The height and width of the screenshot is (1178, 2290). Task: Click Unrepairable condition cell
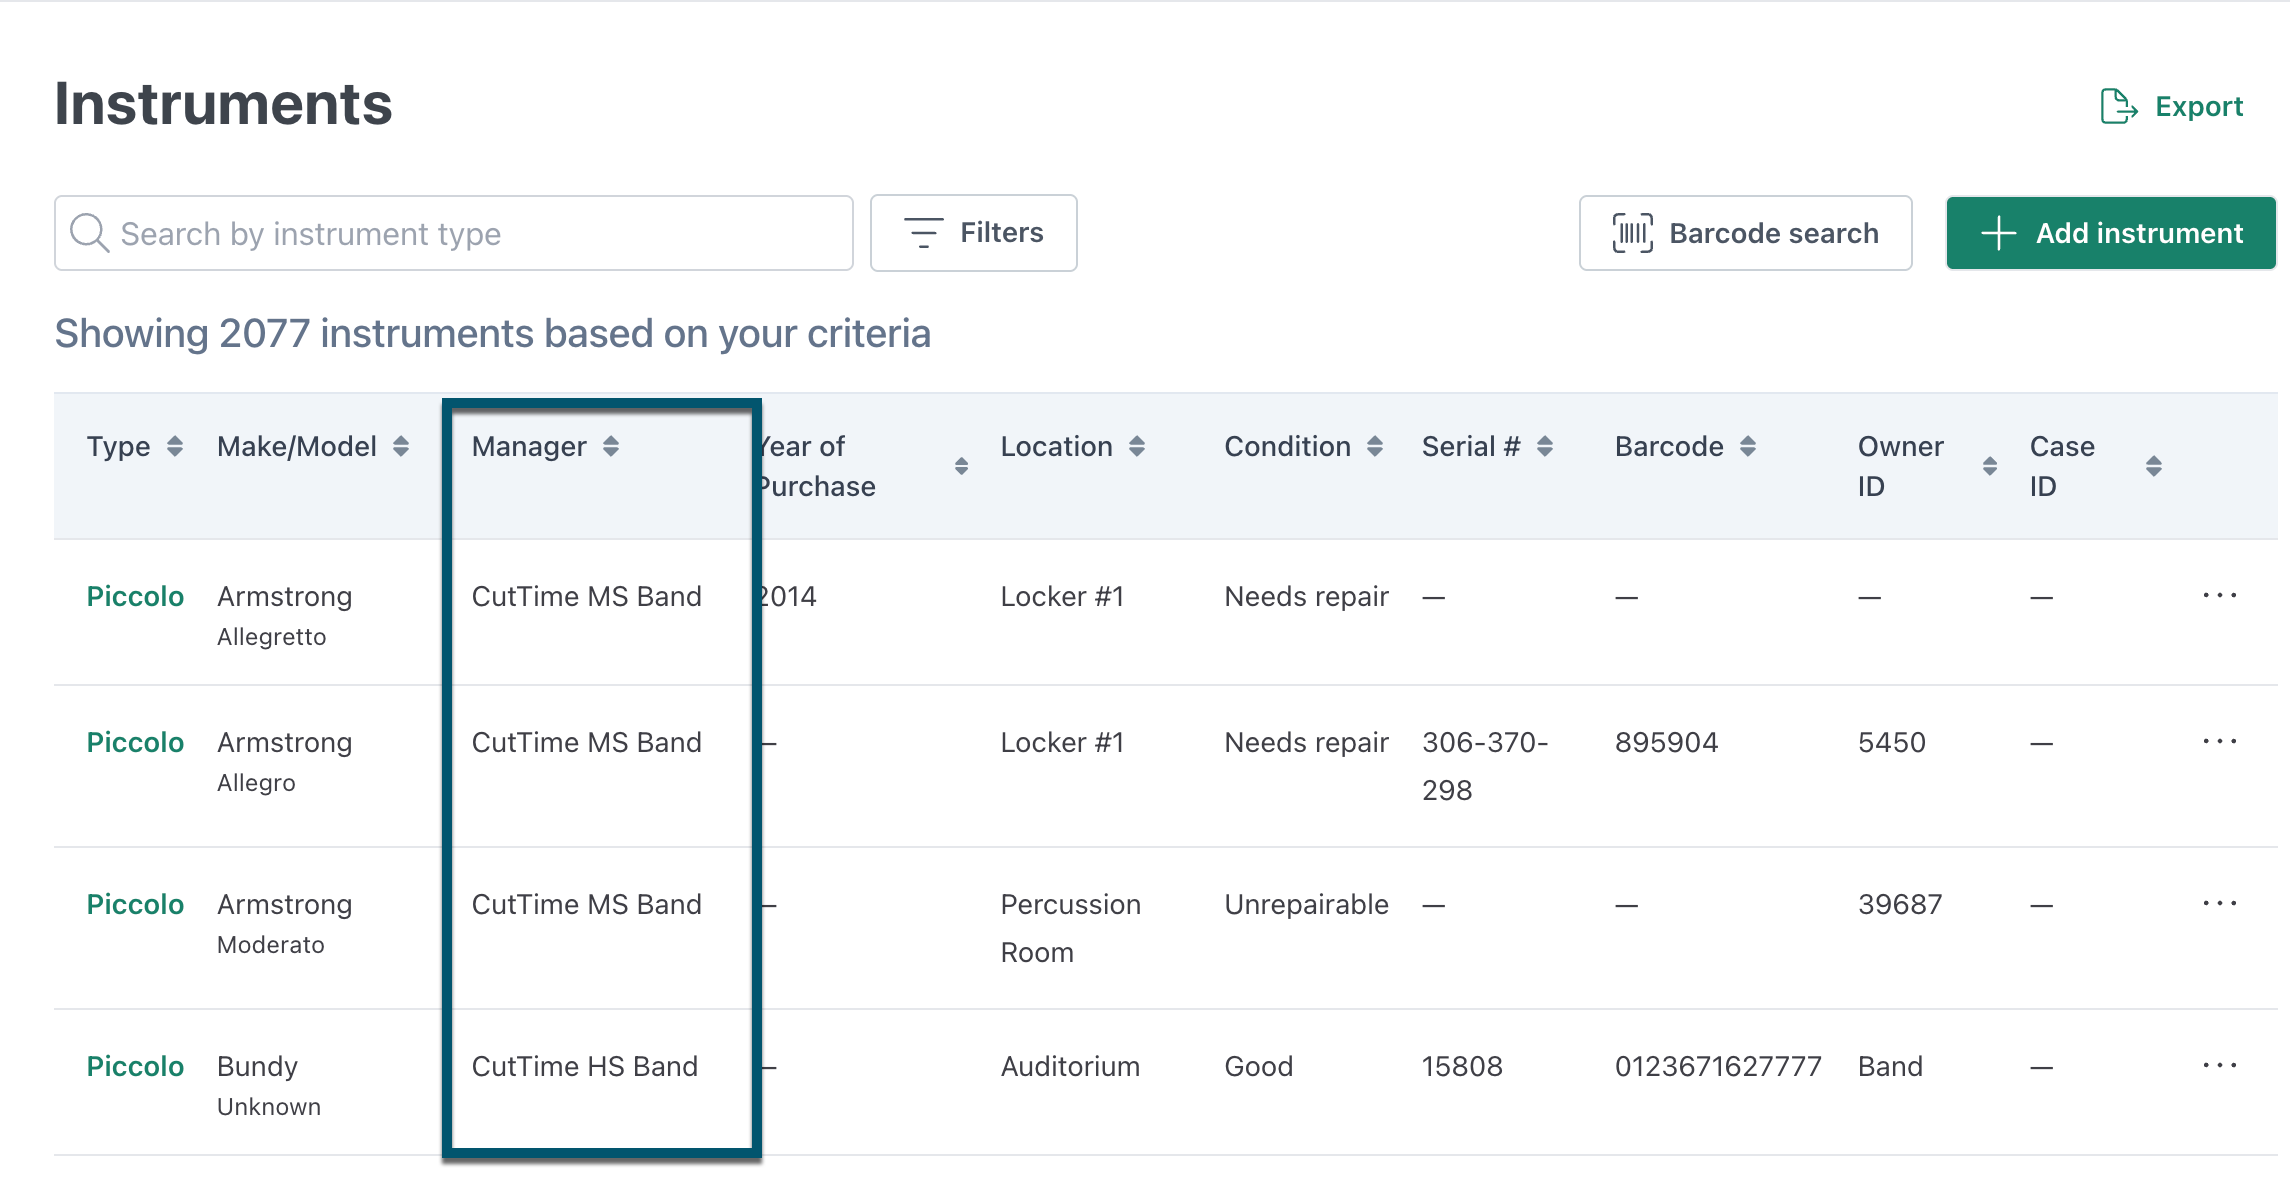point(1306,904)
